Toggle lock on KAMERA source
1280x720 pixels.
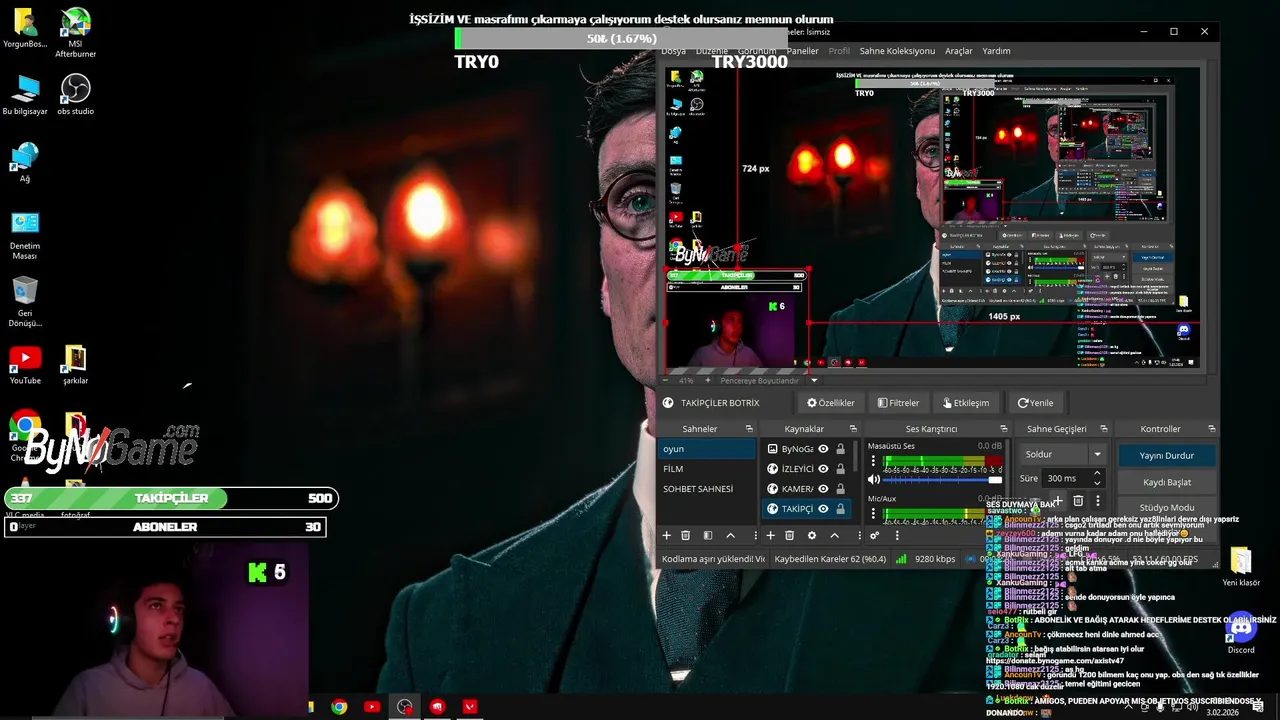[x=840, y=489]
